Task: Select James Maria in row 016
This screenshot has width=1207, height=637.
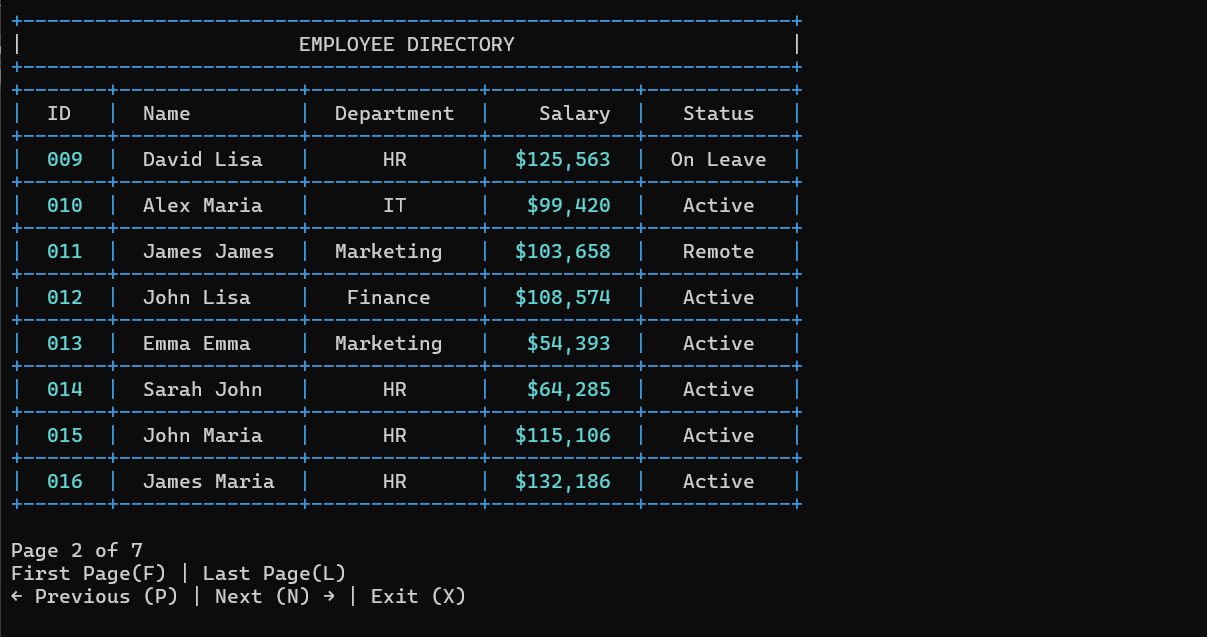Action: coord(208,482)
